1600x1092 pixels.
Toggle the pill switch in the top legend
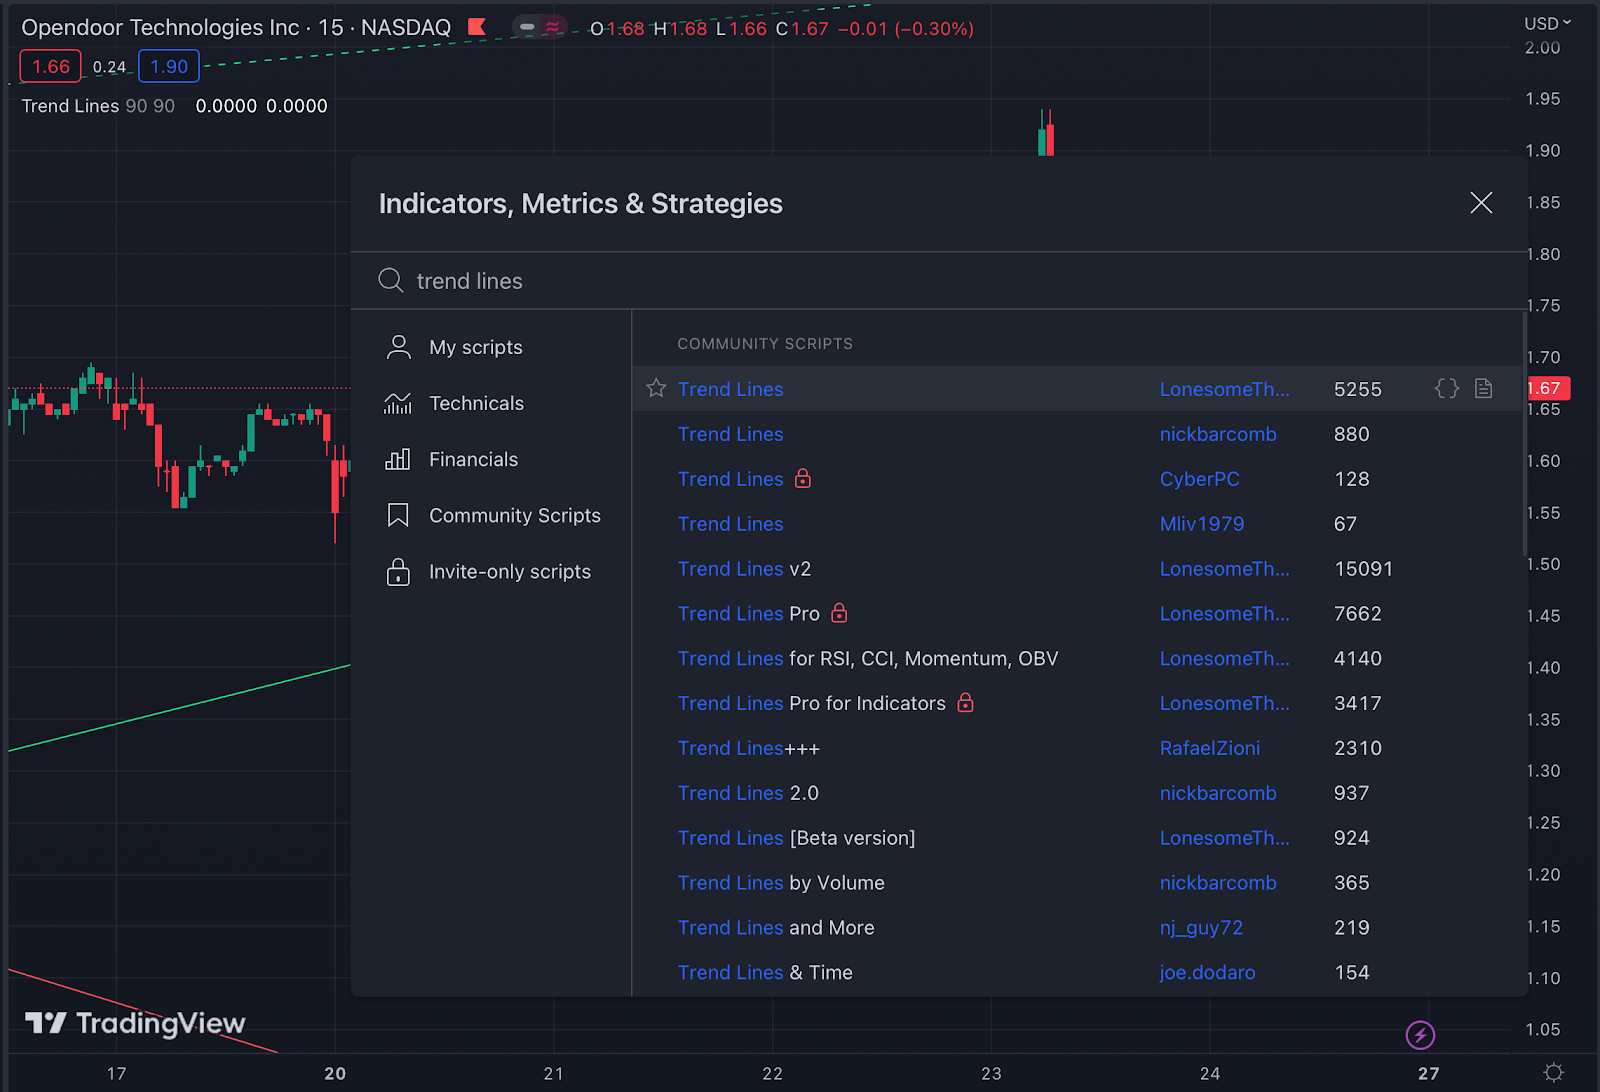coord(527,28)
